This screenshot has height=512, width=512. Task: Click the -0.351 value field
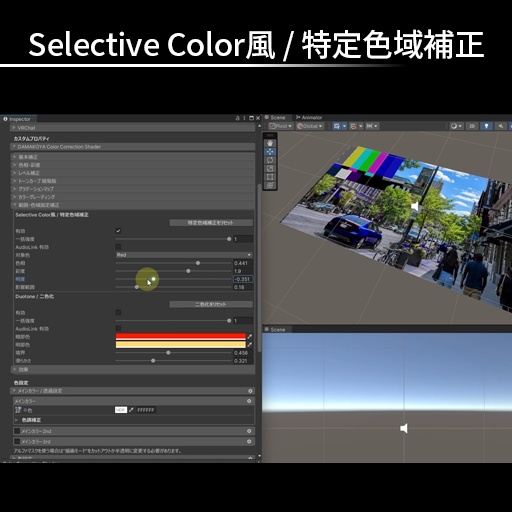[x=243, y=279]
